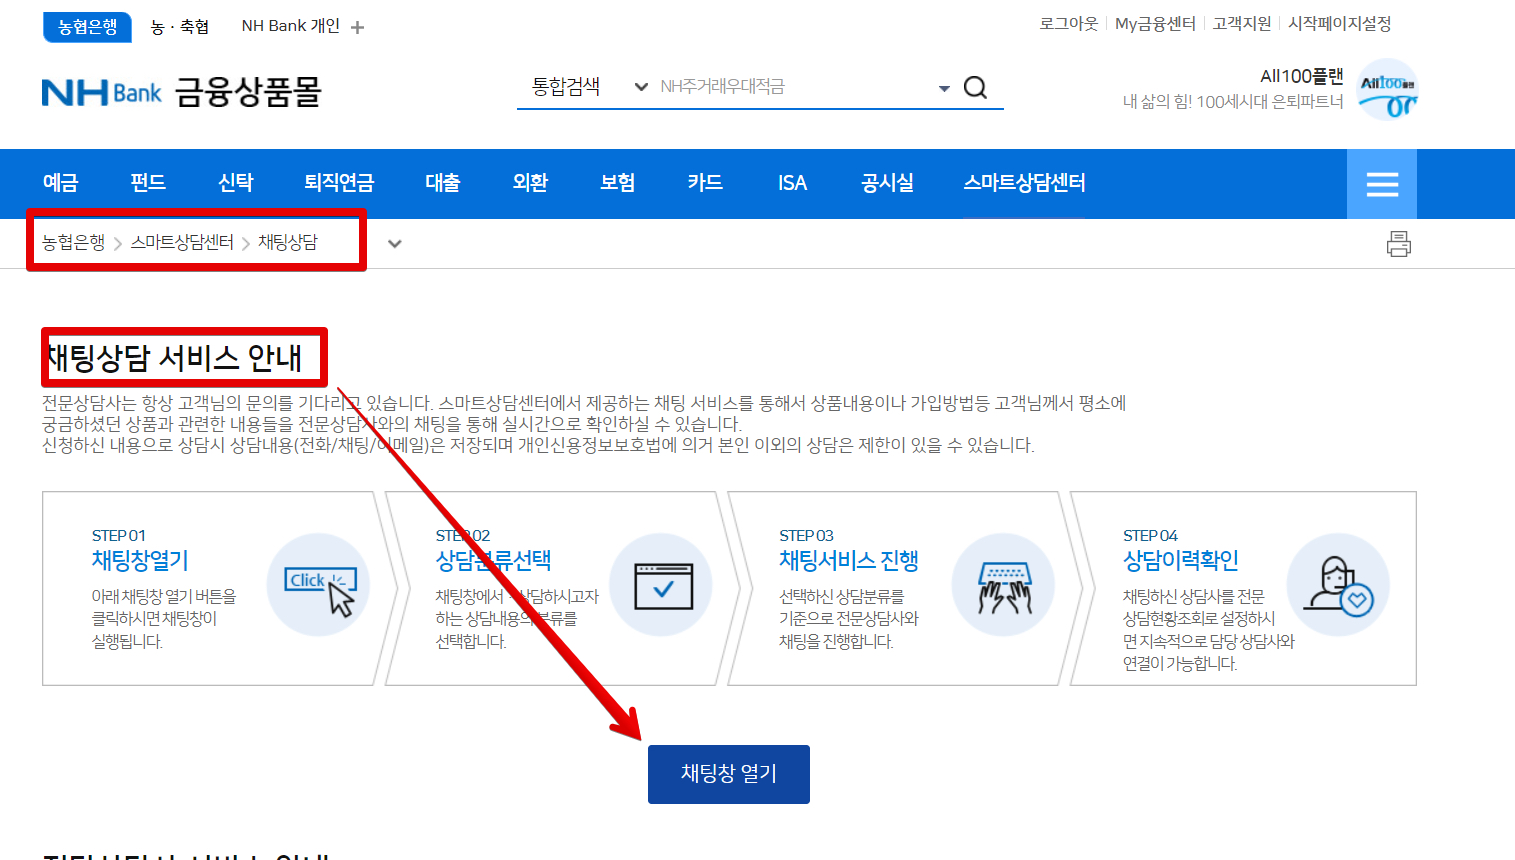The width and height of the screenshot is (1515, 860).
Task: Select the 농·축협 top tab
Action: (x=180, y=27)
